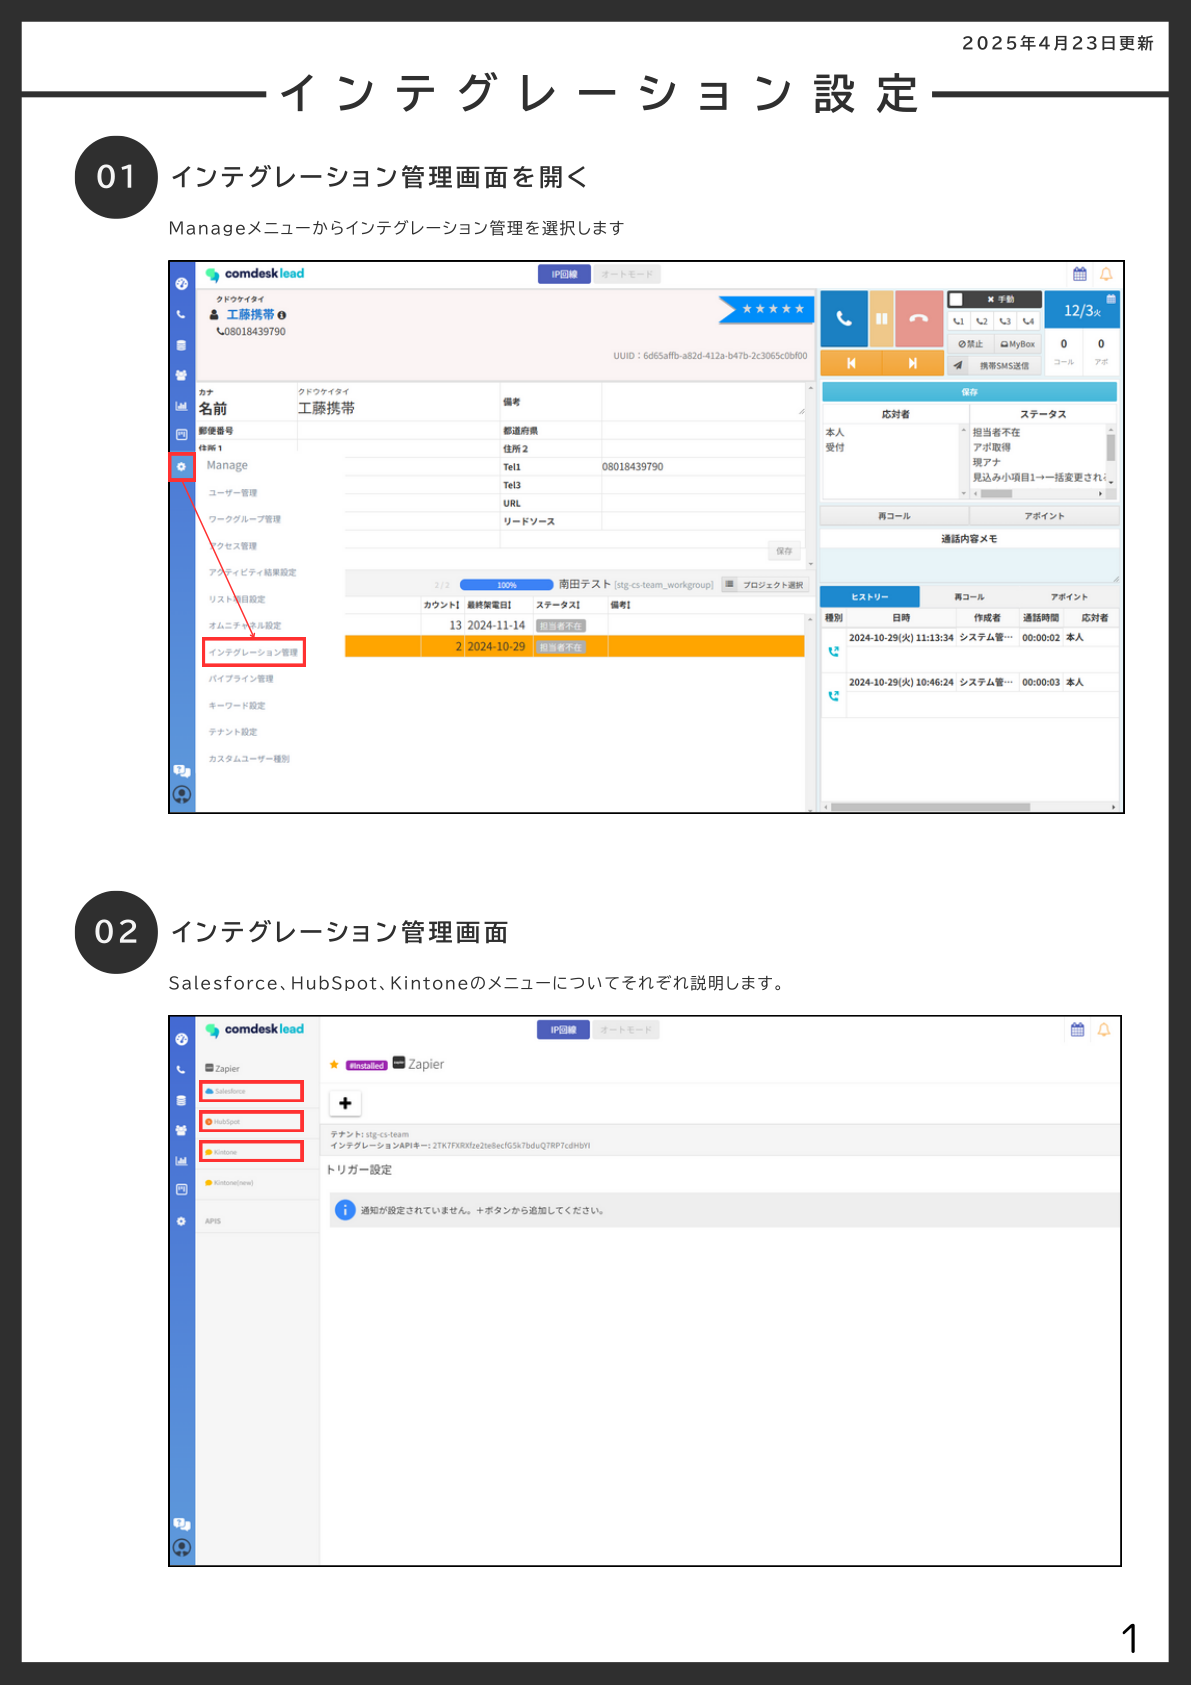The height and width of the screenshot is (1685, 1191).
Task: Open the calendar icon in step 02 header
Action: 1077,1029
